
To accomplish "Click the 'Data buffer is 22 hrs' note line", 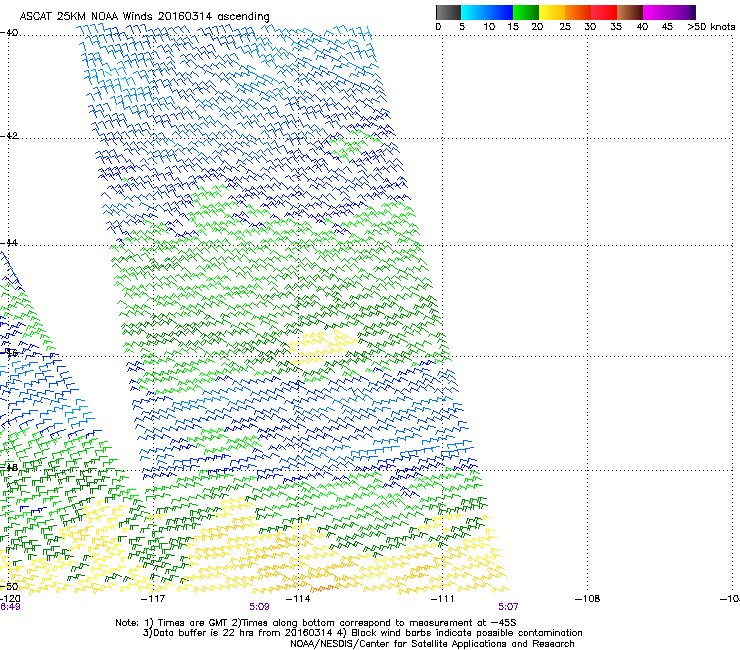I will 362,633.
